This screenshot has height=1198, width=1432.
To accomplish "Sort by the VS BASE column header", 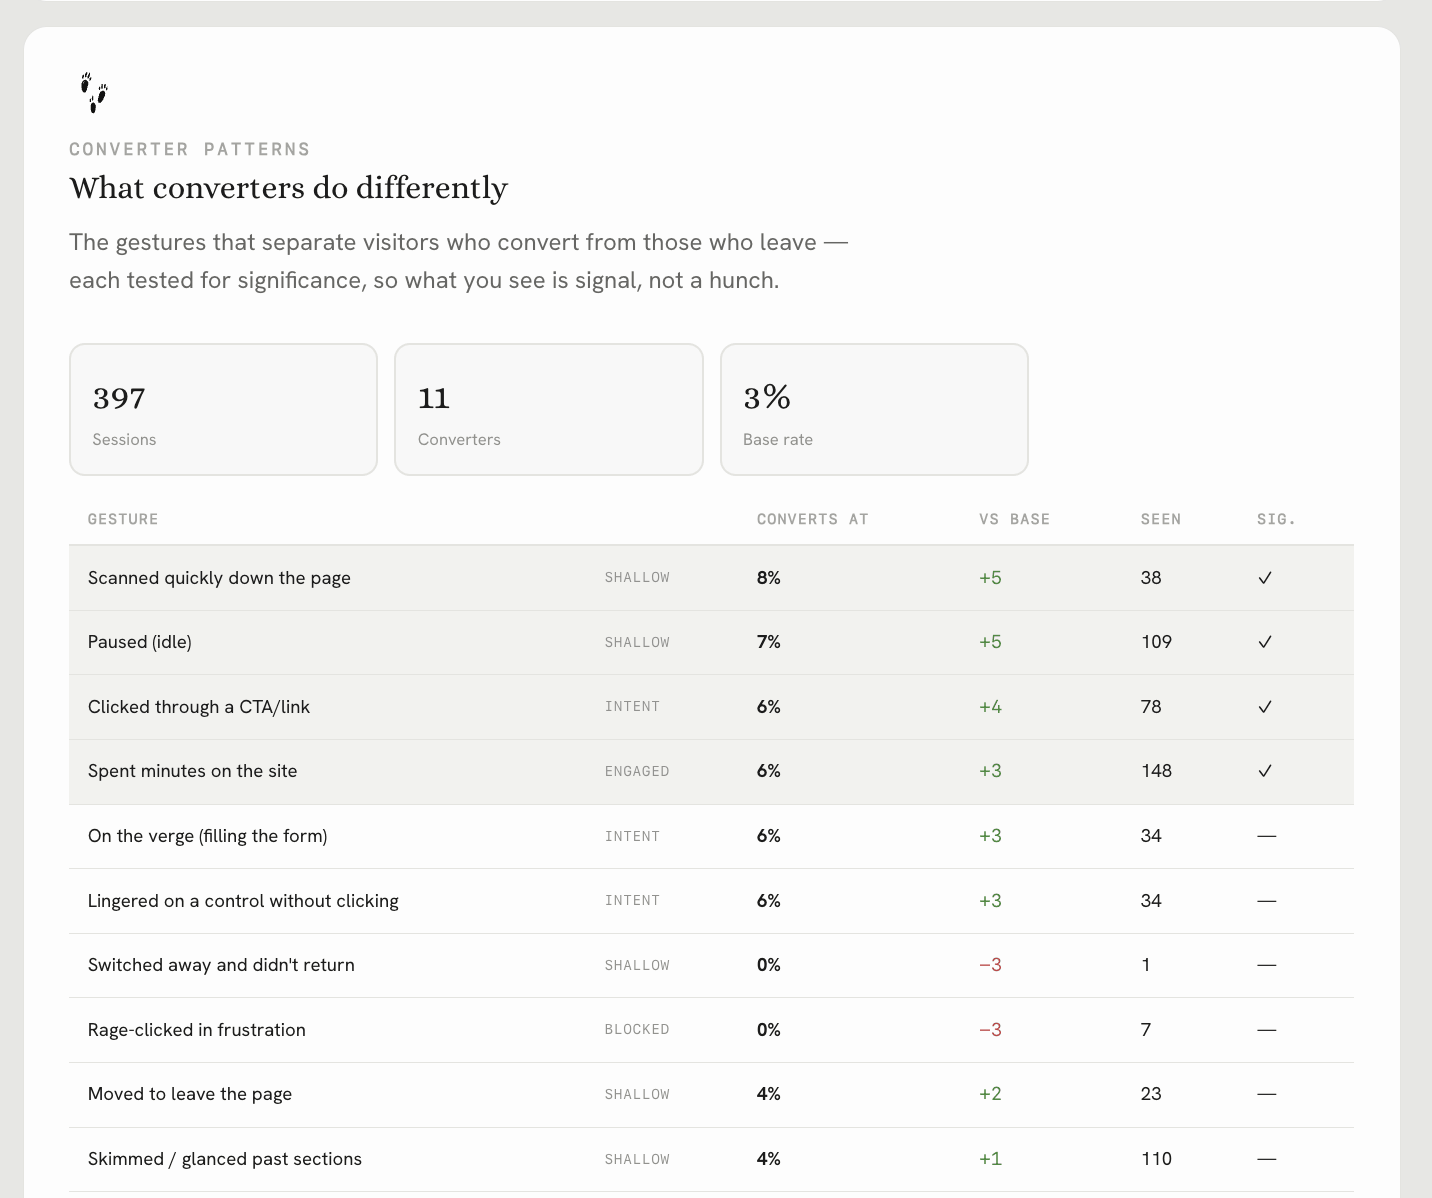I will tap(1014, 519).
